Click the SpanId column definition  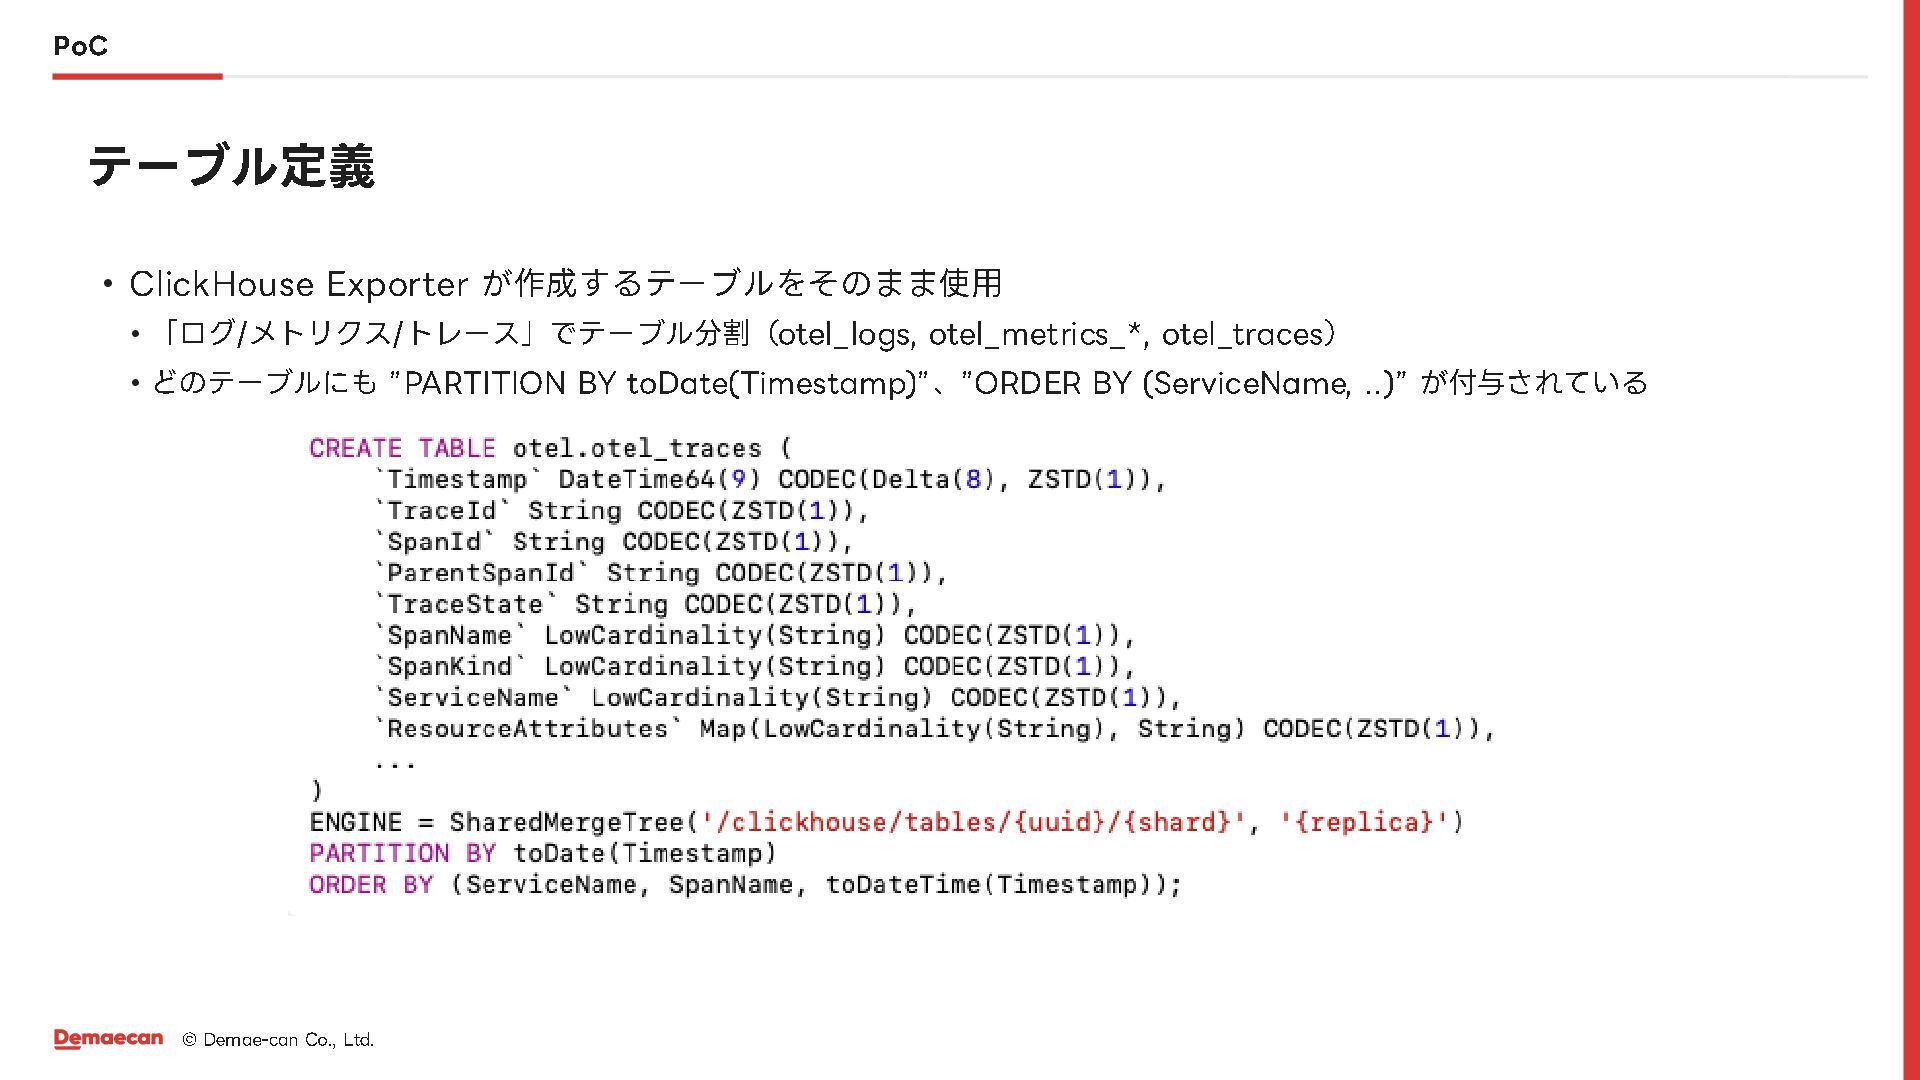tap(614, 542)
